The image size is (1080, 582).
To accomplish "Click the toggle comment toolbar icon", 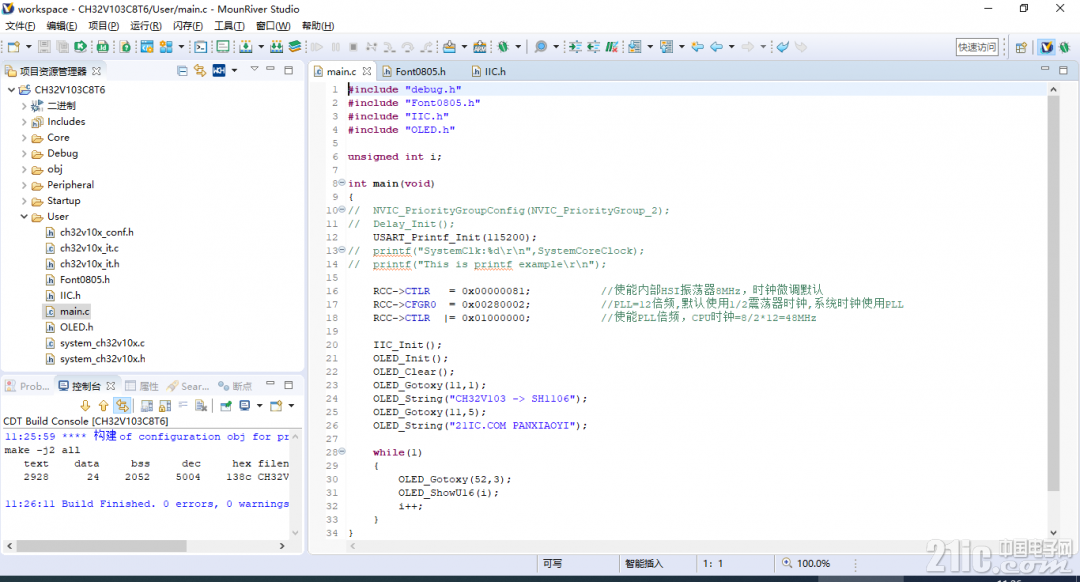I will [x=612, y=47].
